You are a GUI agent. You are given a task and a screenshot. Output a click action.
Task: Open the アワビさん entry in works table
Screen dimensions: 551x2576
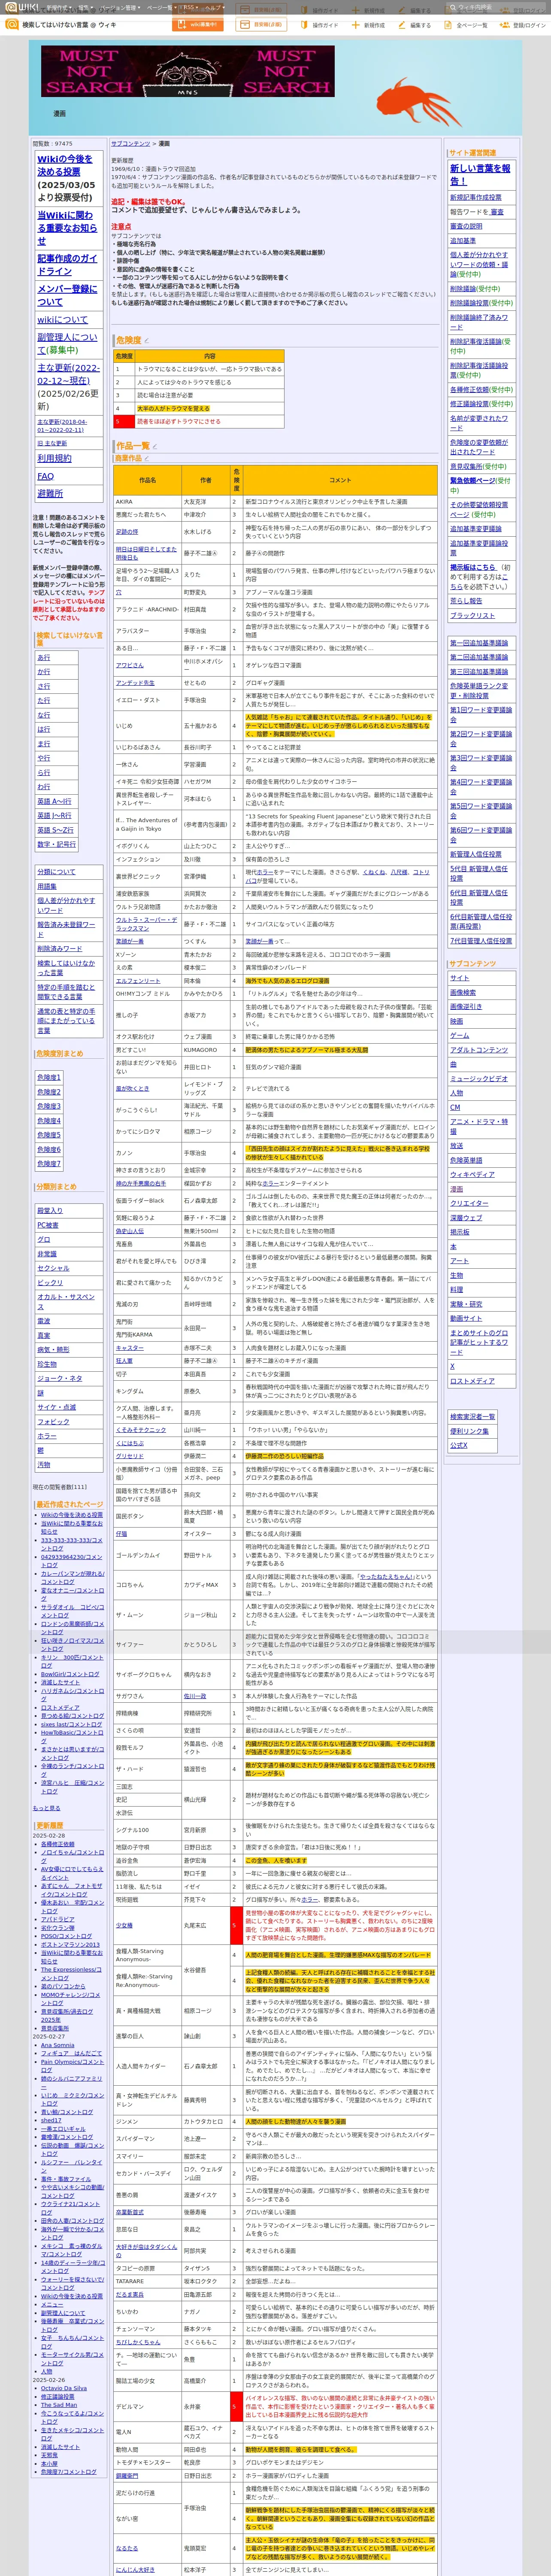pos(129,665)
